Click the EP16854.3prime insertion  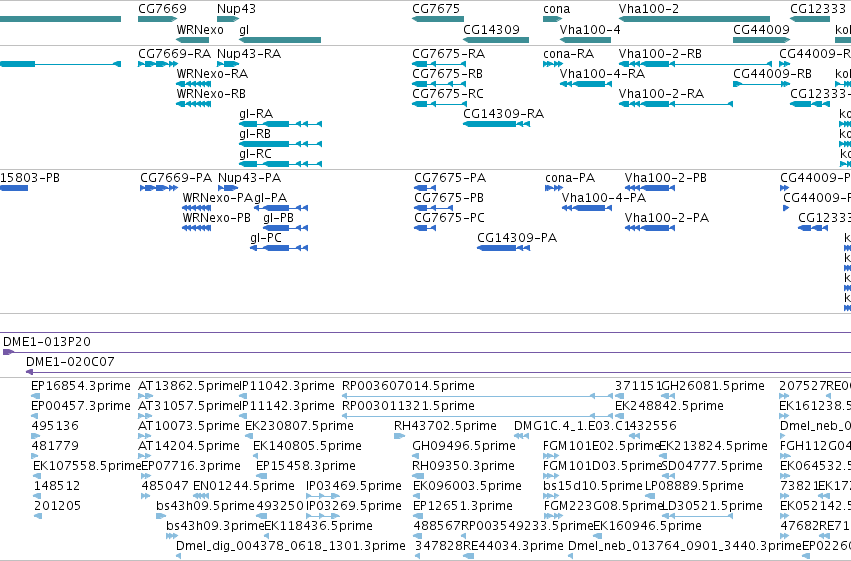35,397
